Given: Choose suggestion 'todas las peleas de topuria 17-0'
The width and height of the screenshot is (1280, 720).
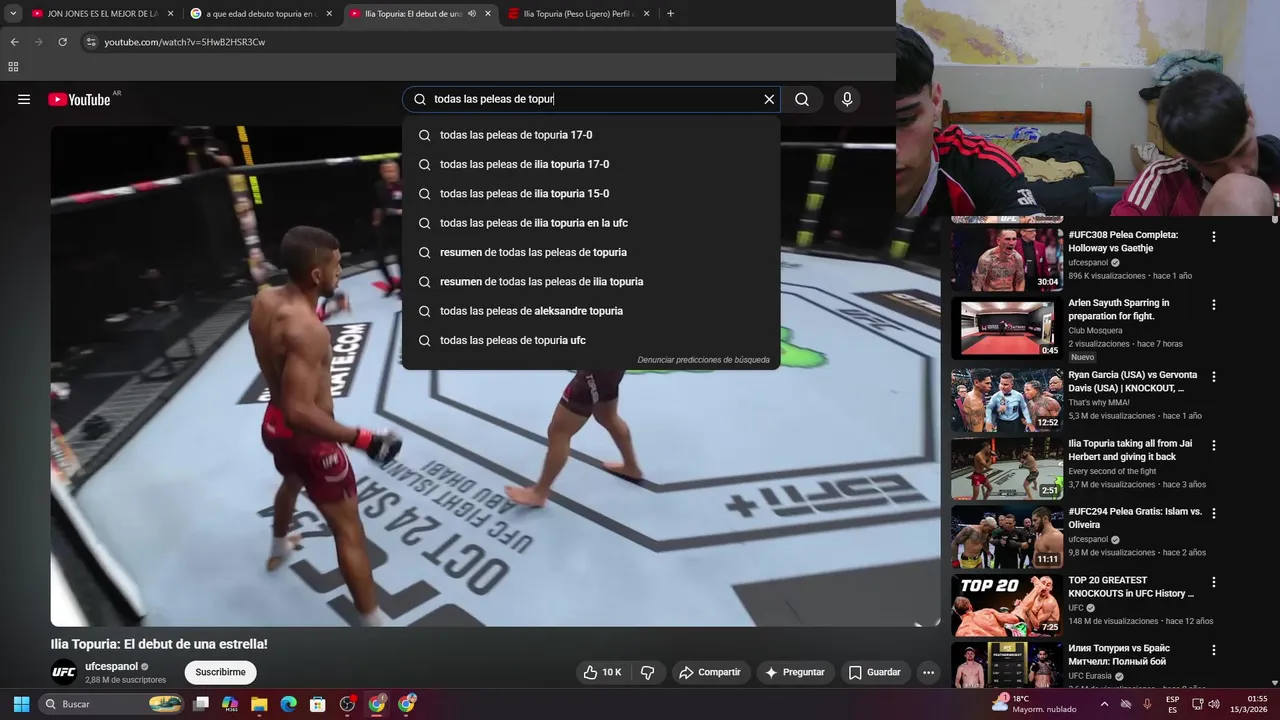Looking at the screenshot, I should (x=591, y=135).
